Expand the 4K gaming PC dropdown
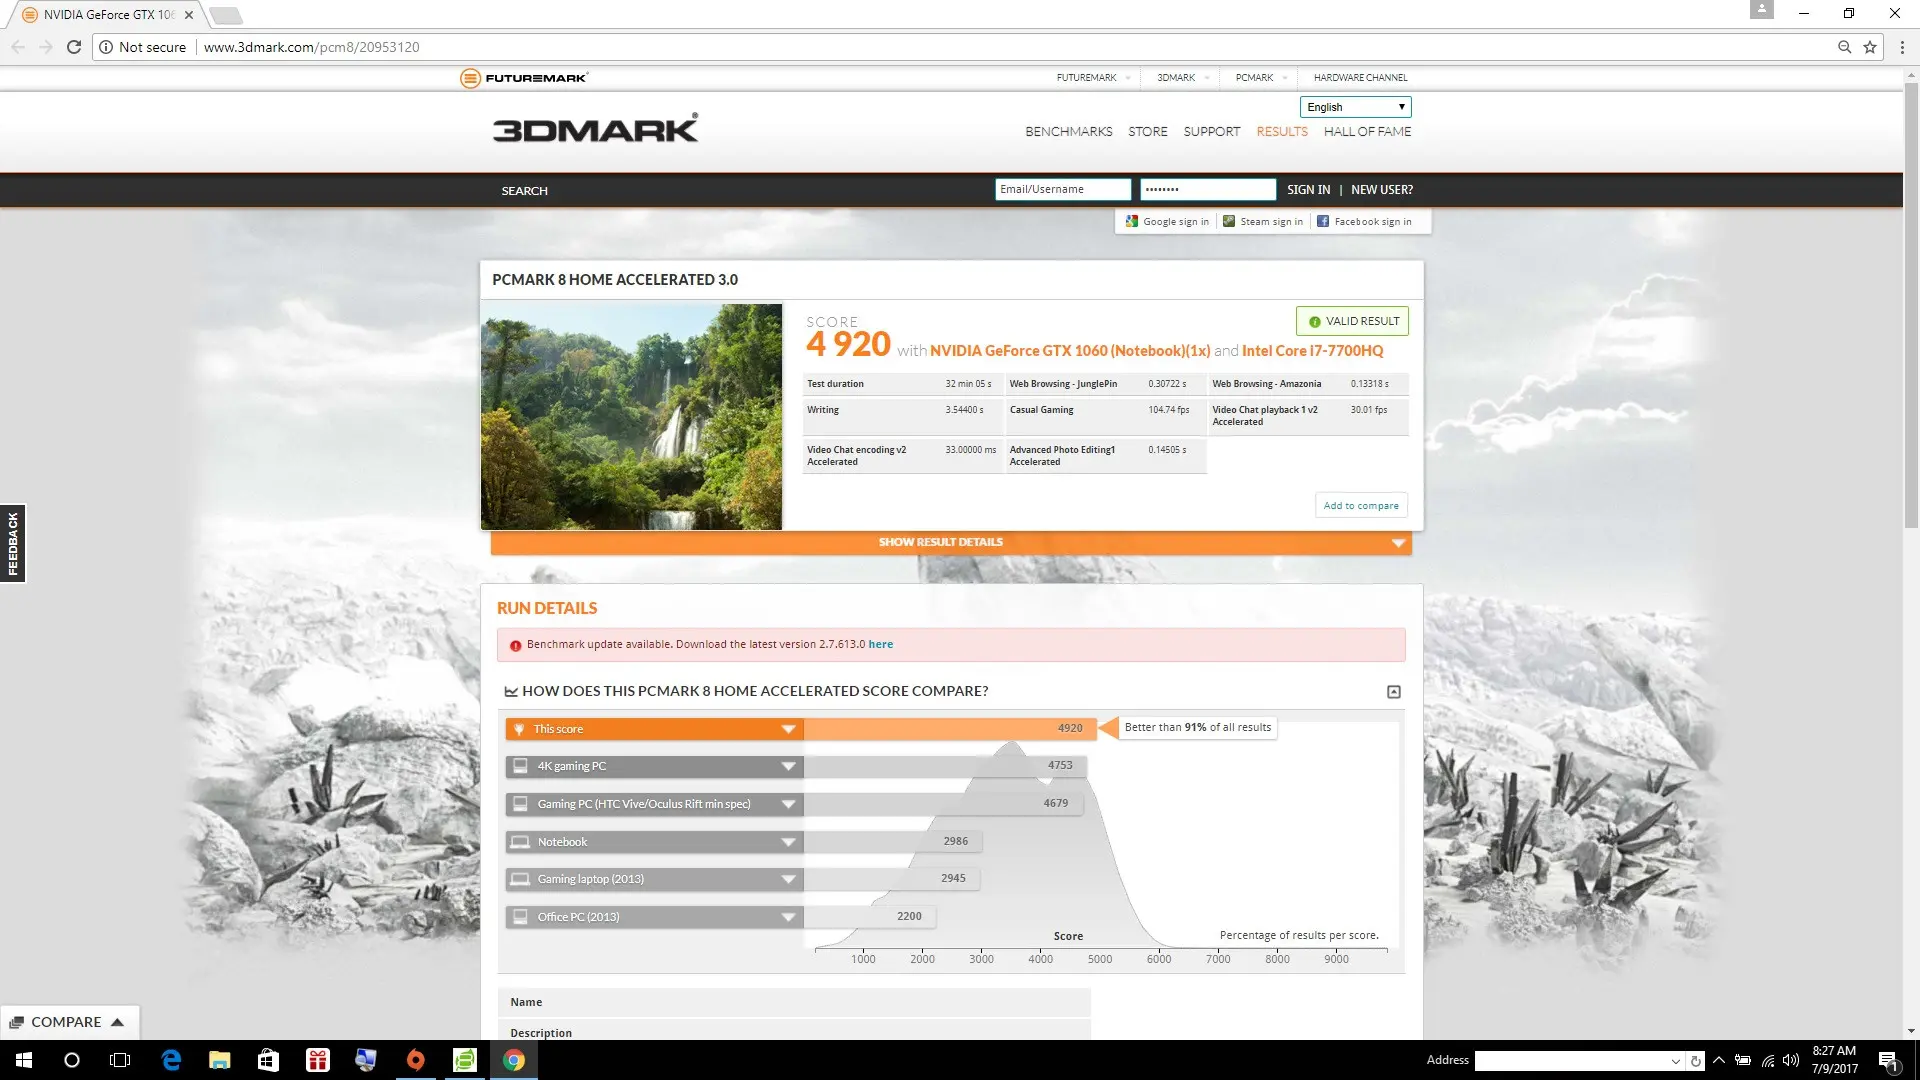This screenshot has width=1920, height=1080. pos(788,766)
